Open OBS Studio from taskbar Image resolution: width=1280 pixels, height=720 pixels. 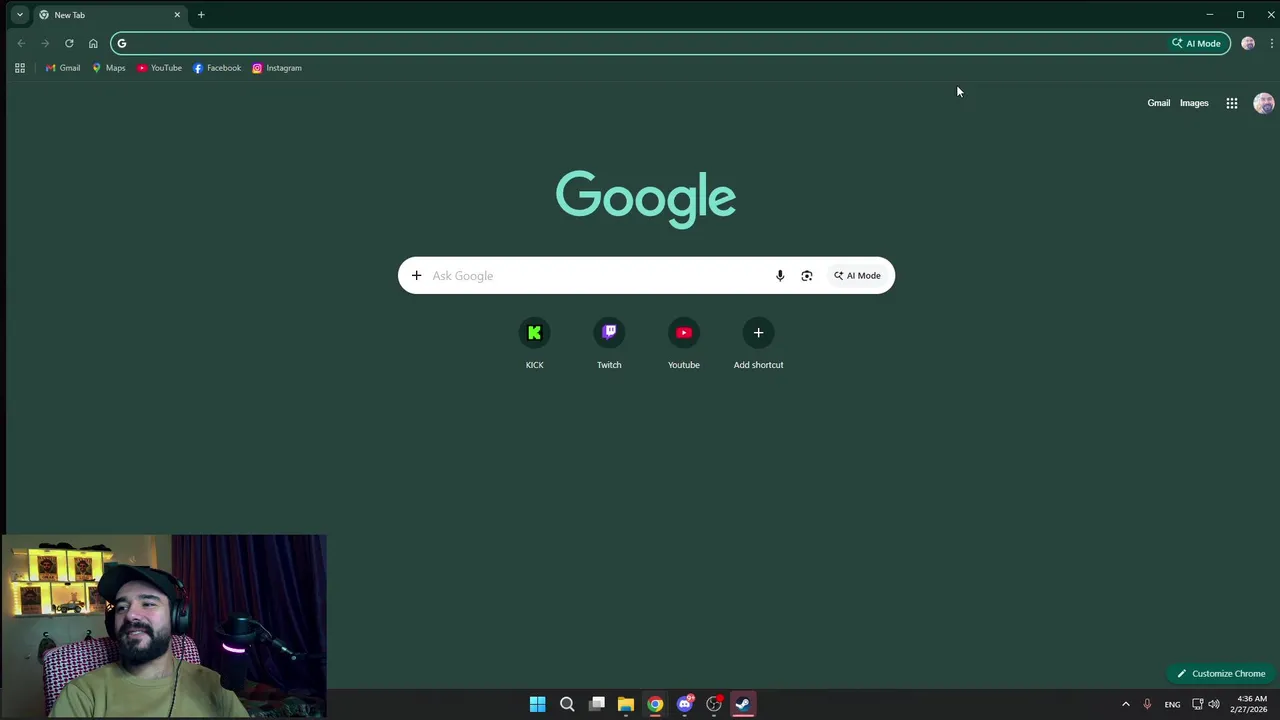[714, 704]
